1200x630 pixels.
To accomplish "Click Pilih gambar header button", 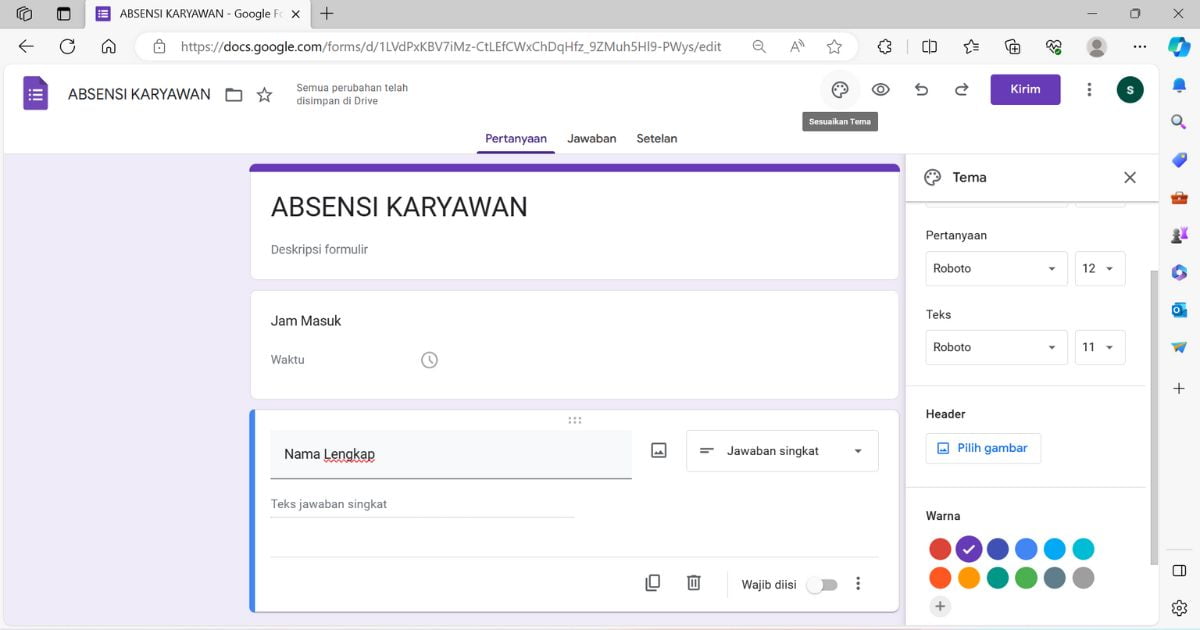I will pos(983,448).
